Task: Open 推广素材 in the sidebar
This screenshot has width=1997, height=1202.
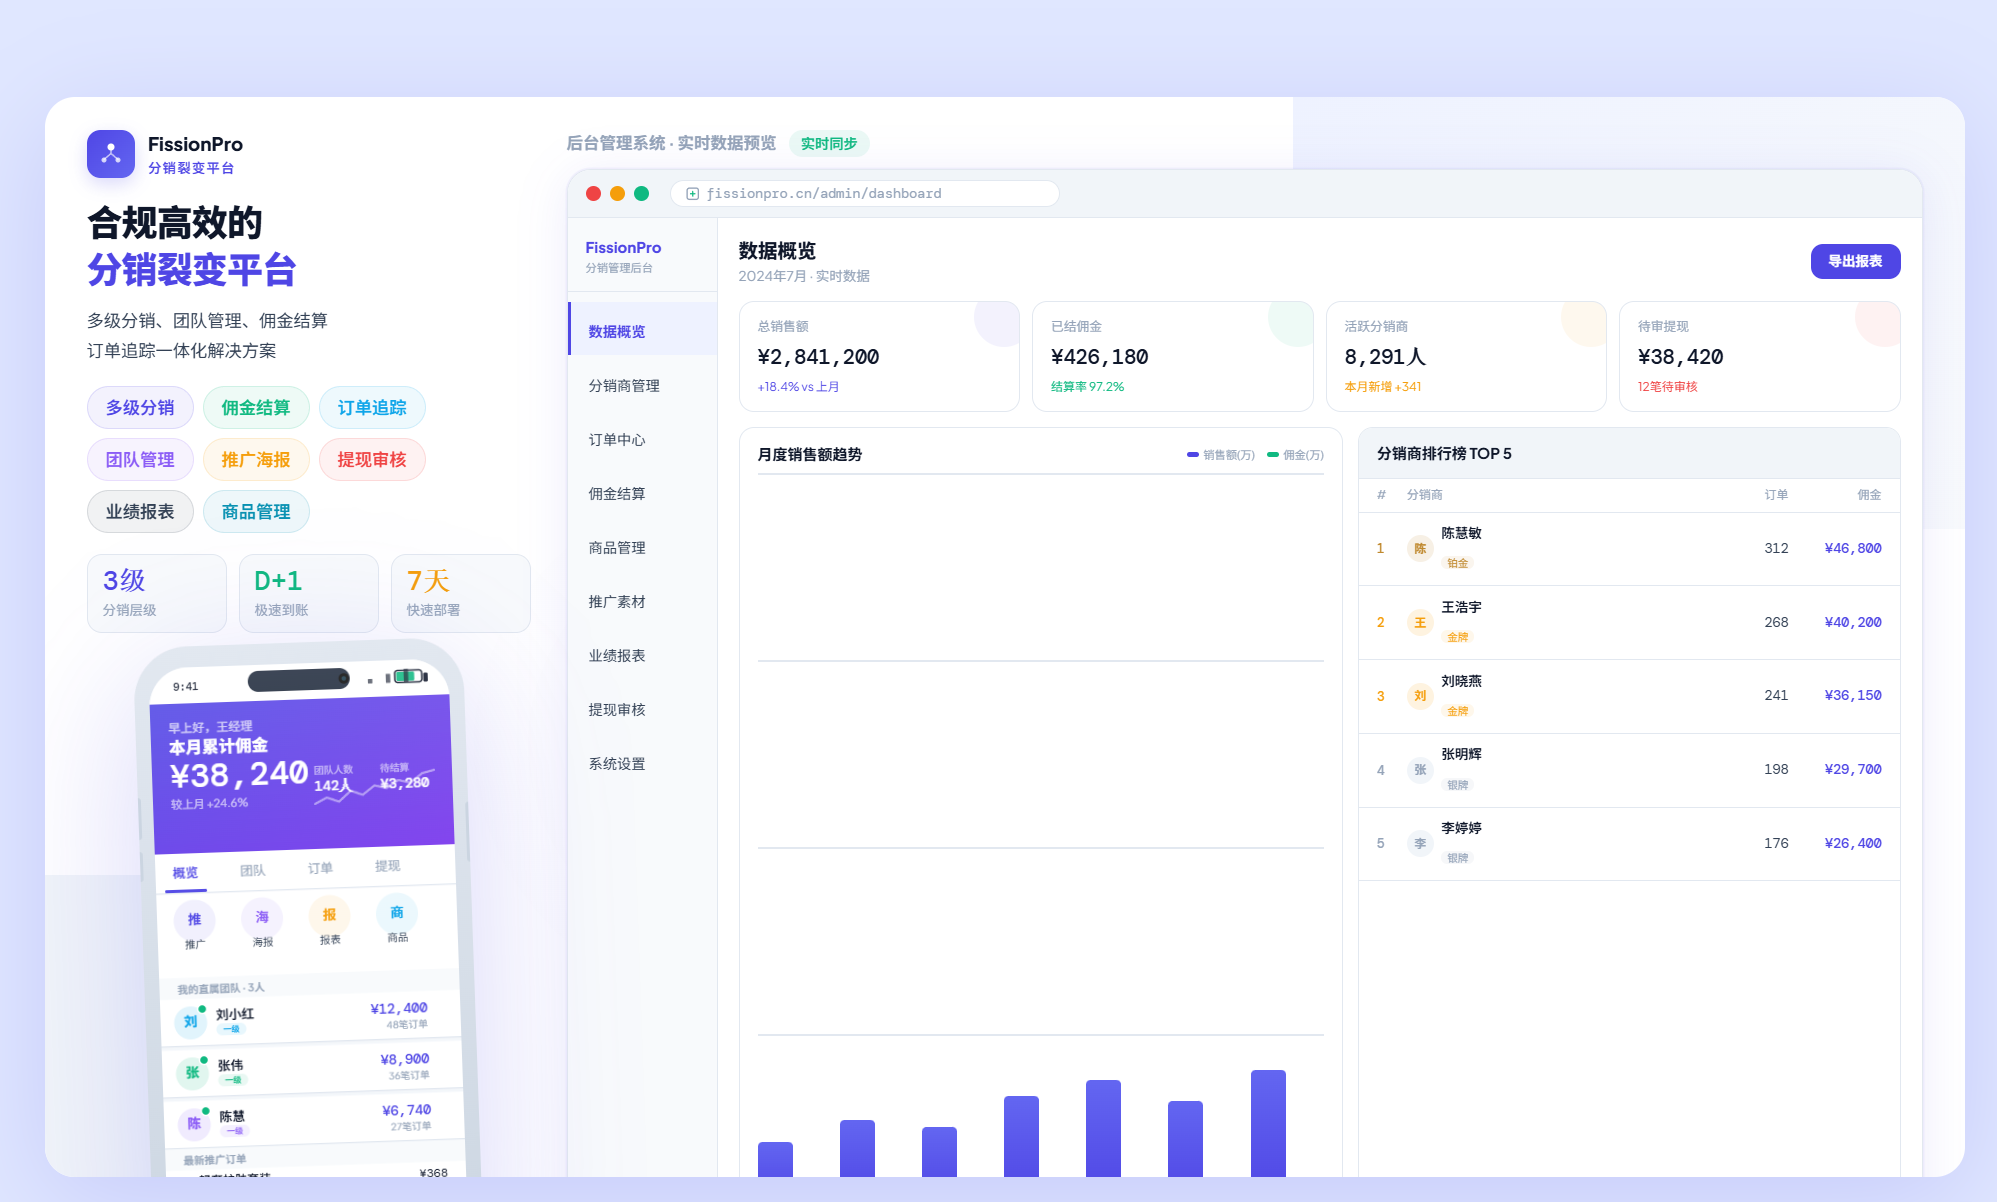Action: (643, 601)
